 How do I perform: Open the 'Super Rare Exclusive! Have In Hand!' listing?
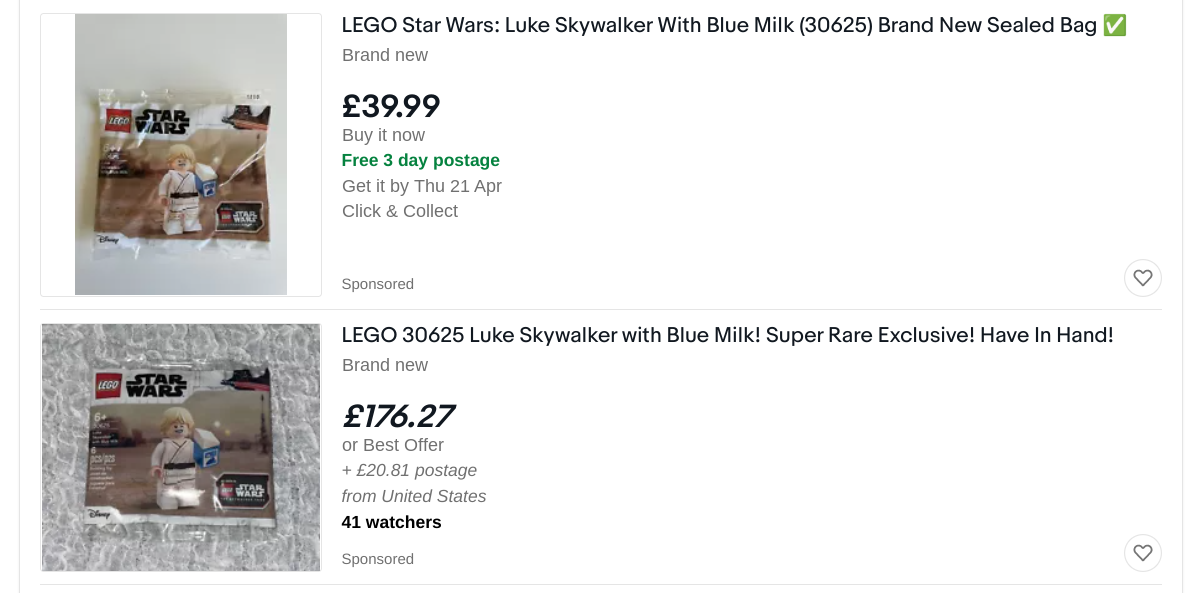727,335
